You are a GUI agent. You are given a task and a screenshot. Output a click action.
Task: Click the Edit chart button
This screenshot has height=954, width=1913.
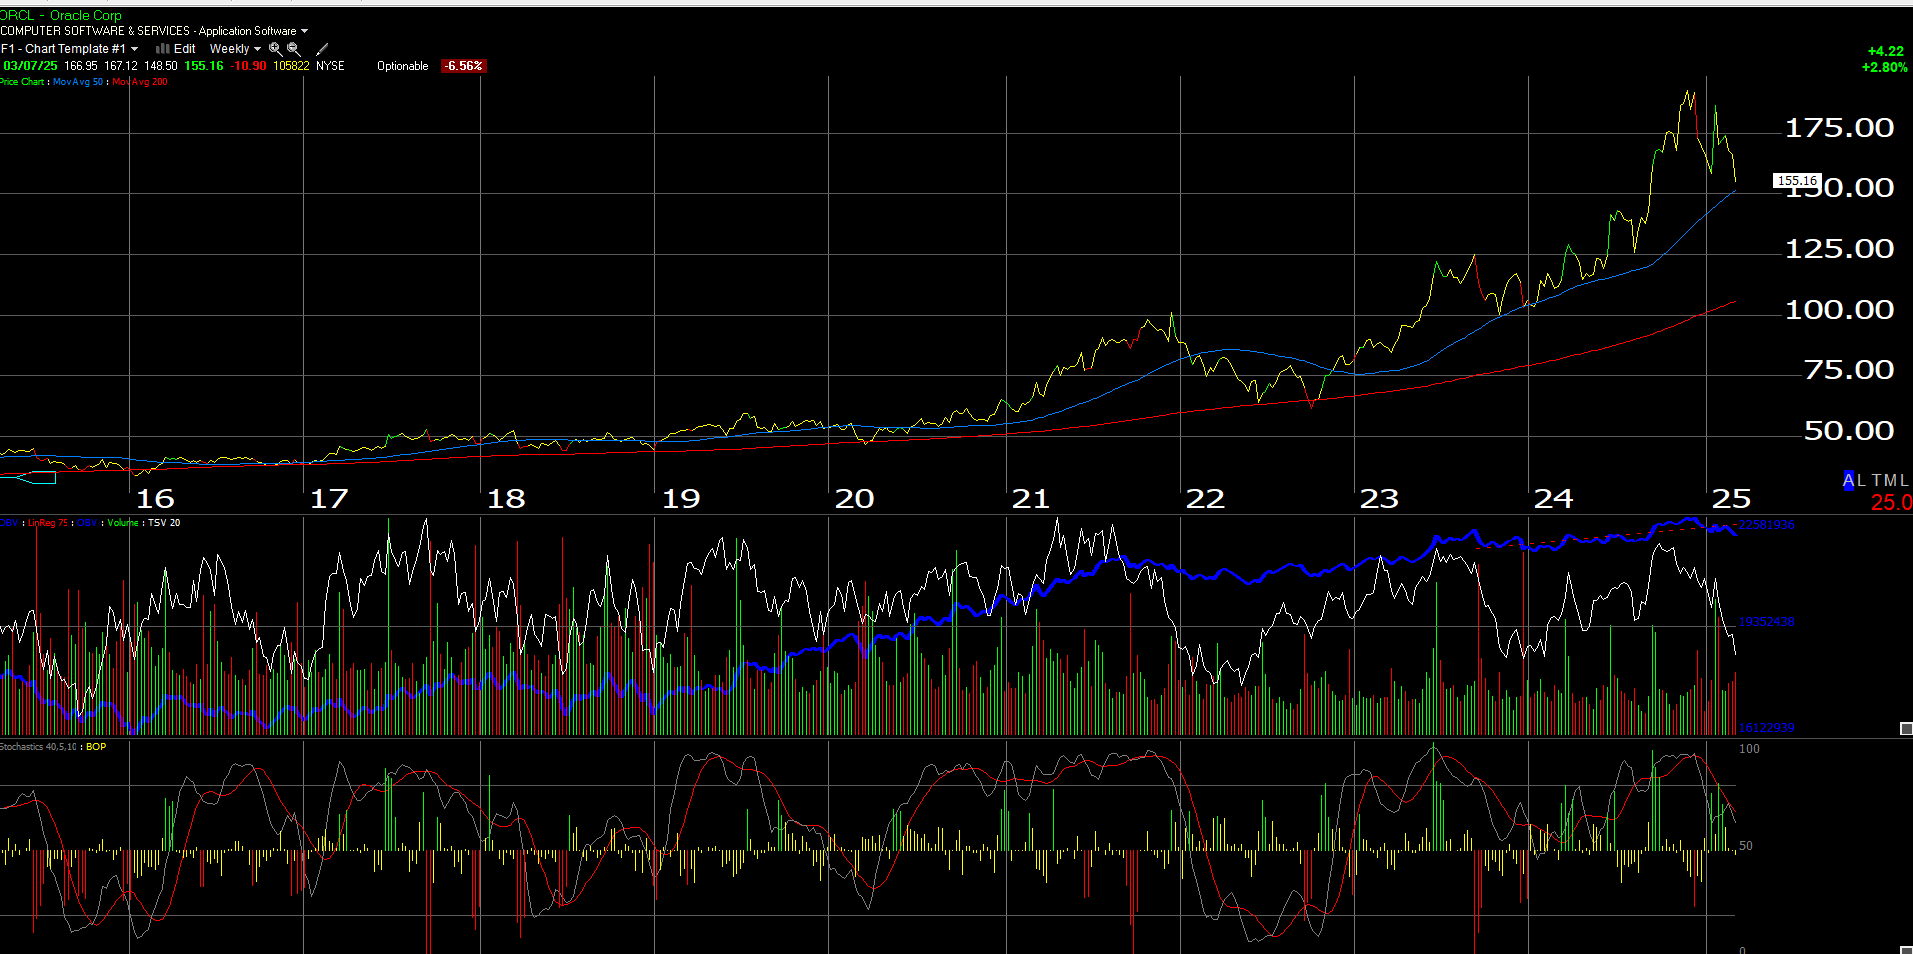tap(184, 49)
